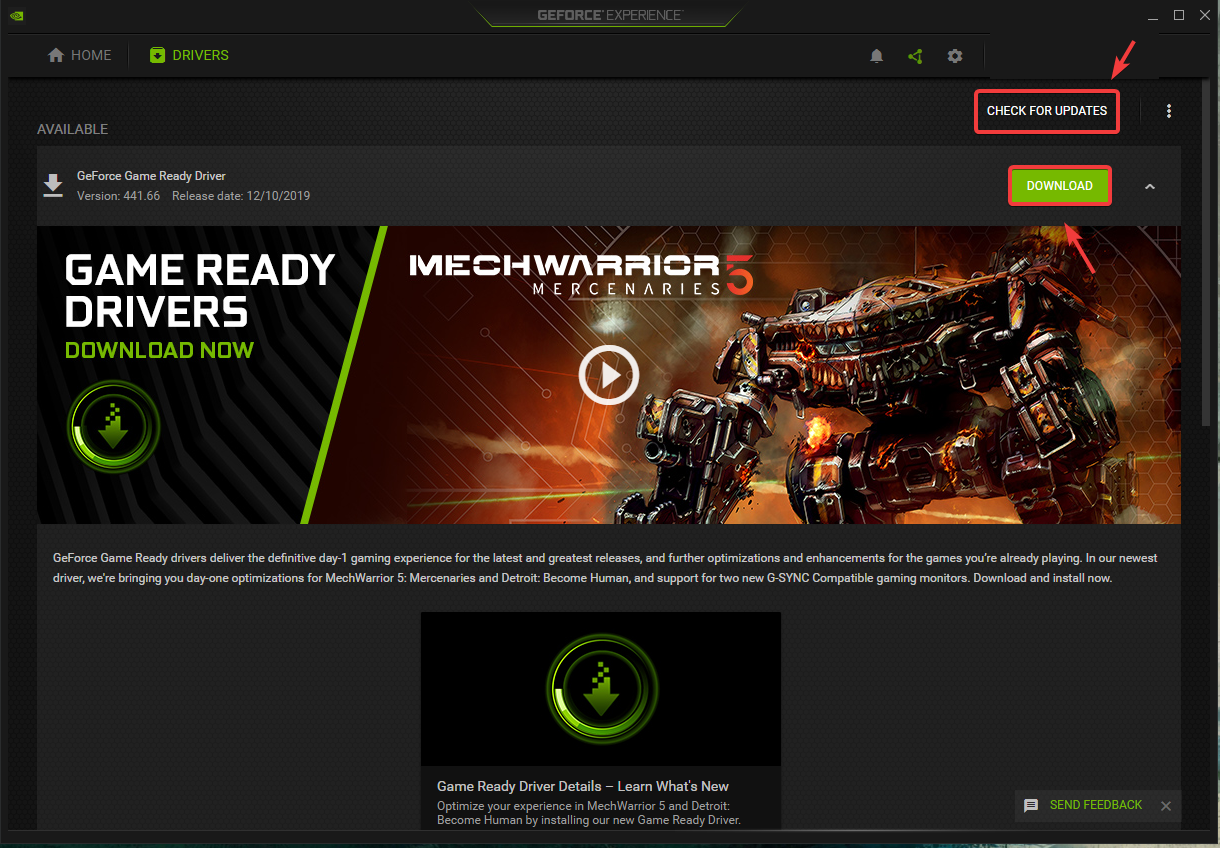The width and height of the screenshot is (1220, 848).
Task: Click the green share icon
Action: tap(915, 56)
